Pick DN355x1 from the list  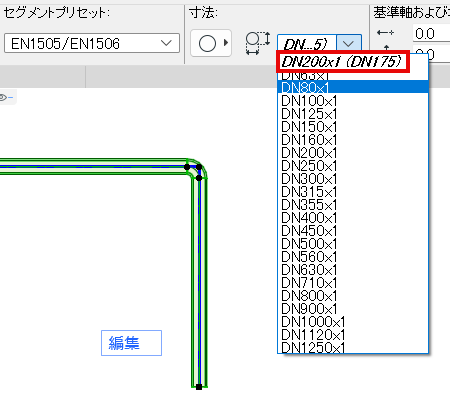pos(353,204)
